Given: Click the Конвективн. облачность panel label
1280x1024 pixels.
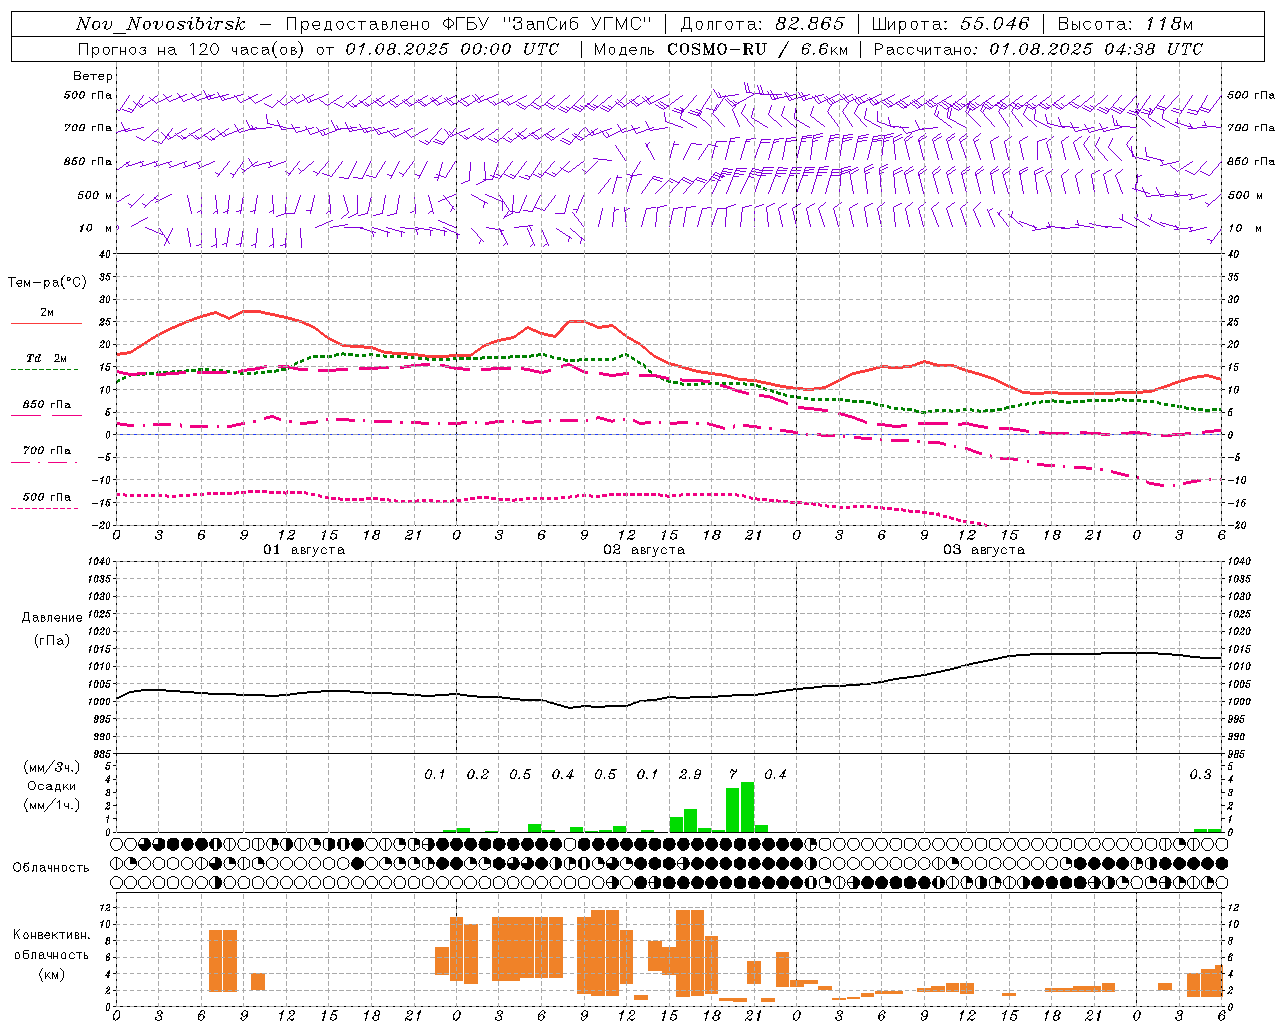Looking at the screenshot, I should pos(51,935).
